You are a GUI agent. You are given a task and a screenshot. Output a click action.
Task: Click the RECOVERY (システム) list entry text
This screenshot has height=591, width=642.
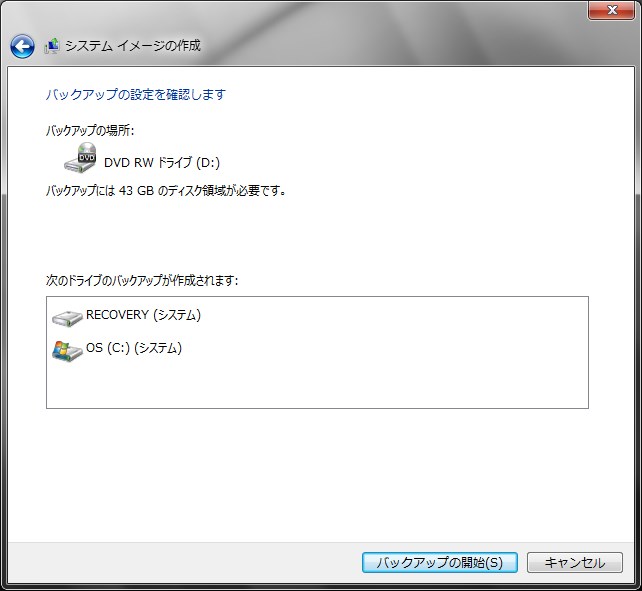tap(143, 315)
